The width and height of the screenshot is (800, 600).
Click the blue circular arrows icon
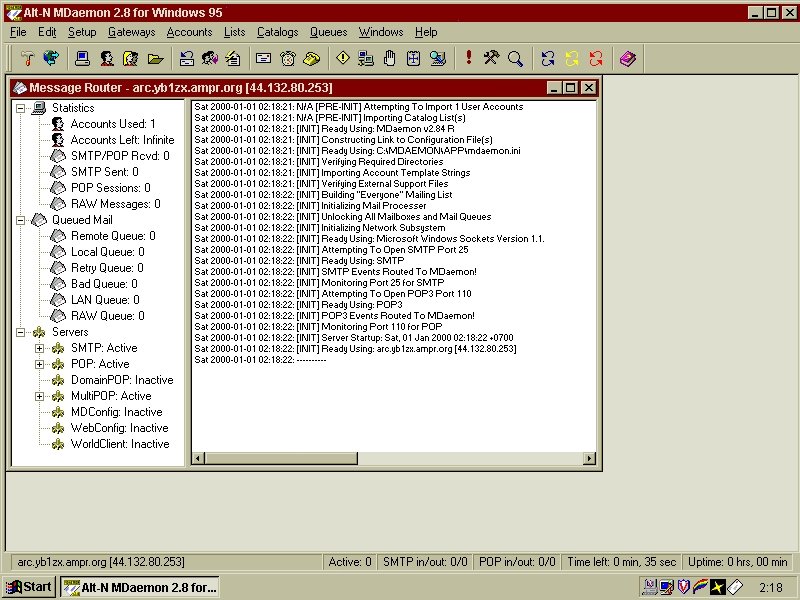pos(547,59)
